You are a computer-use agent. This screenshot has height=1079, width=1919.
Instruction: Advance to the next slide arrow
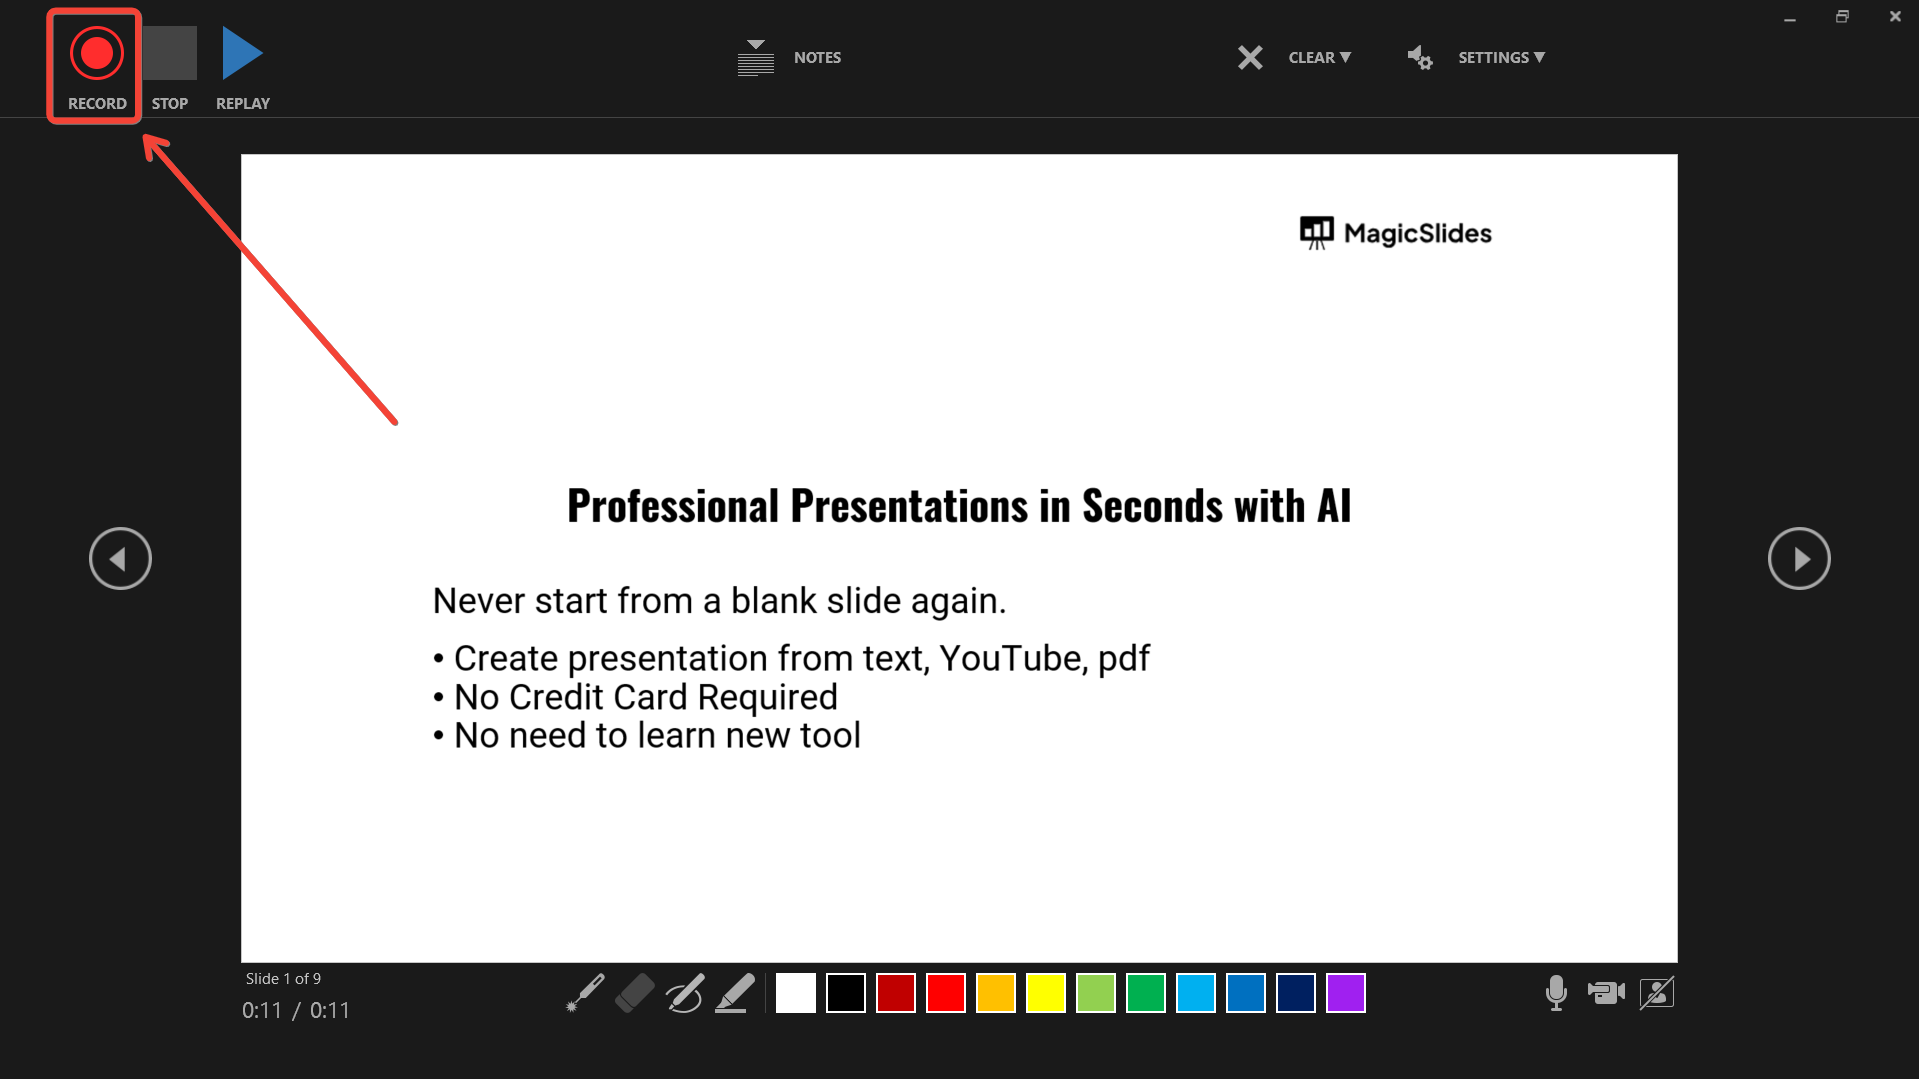1799,559
